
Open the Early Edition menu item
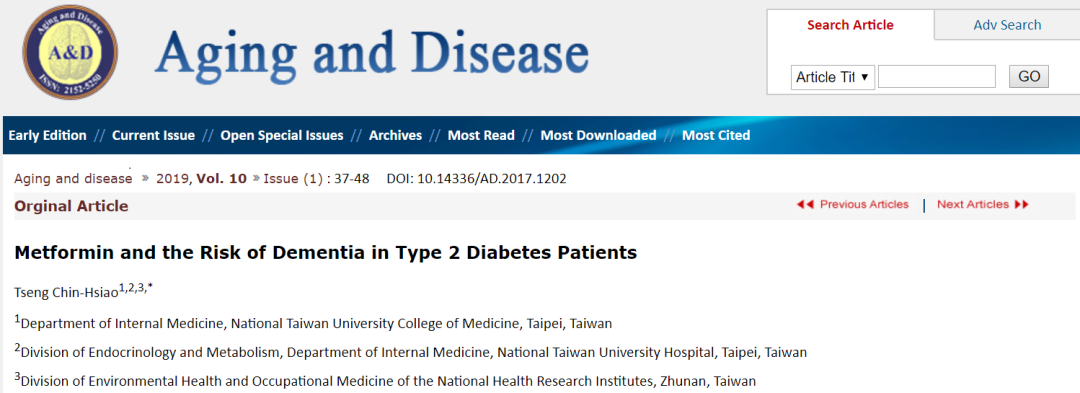click(48, 136)
